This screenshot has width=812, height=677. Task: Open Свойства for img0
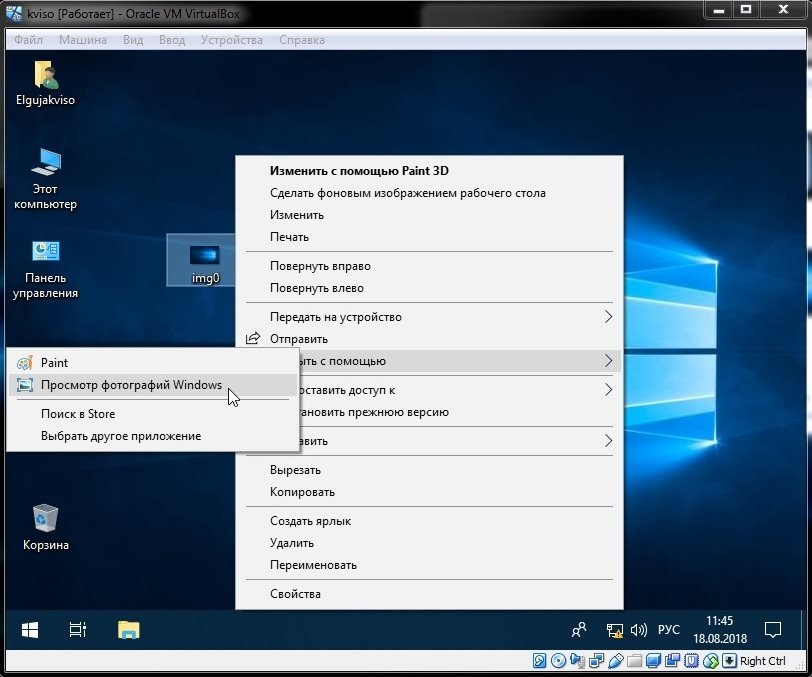tap(429, 594)
